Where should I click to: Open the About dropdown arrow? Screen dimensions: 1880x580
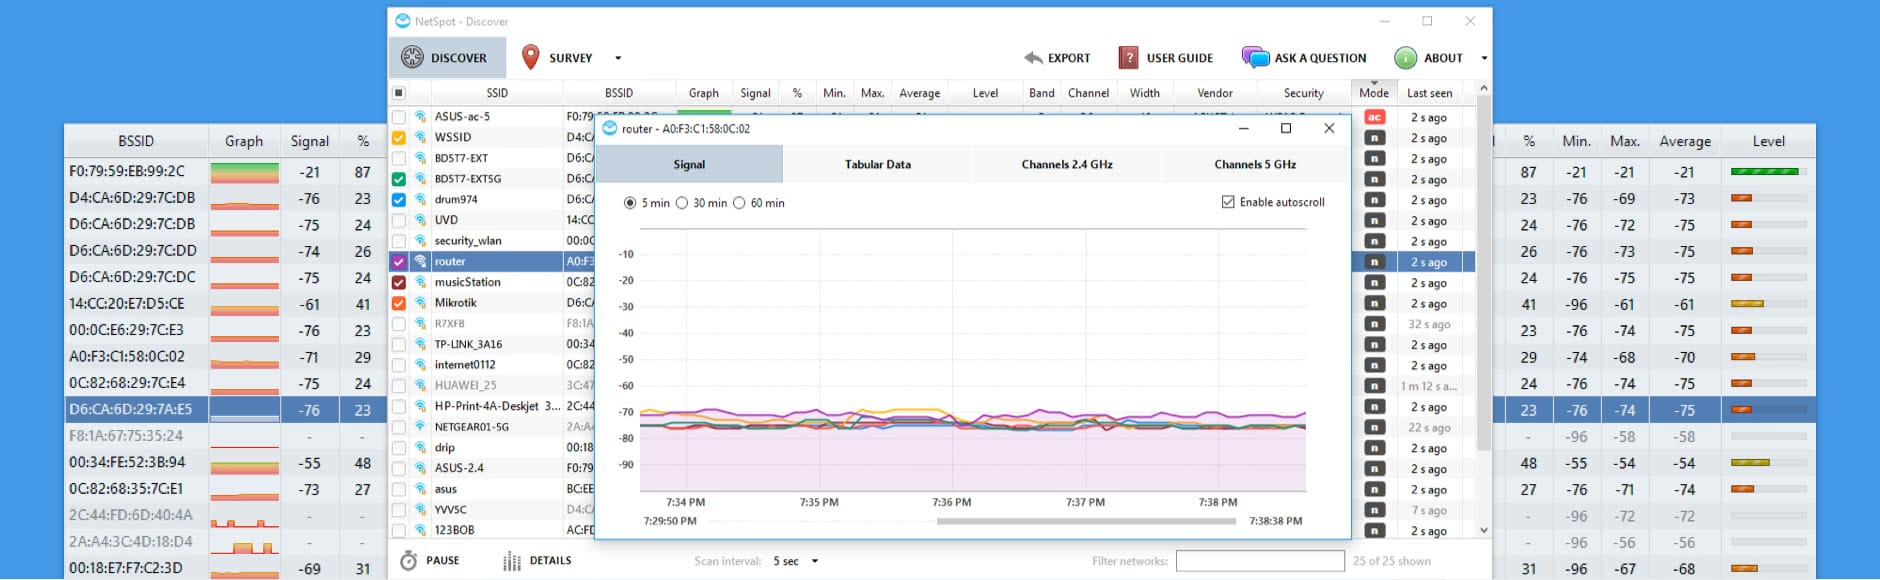1484,58
